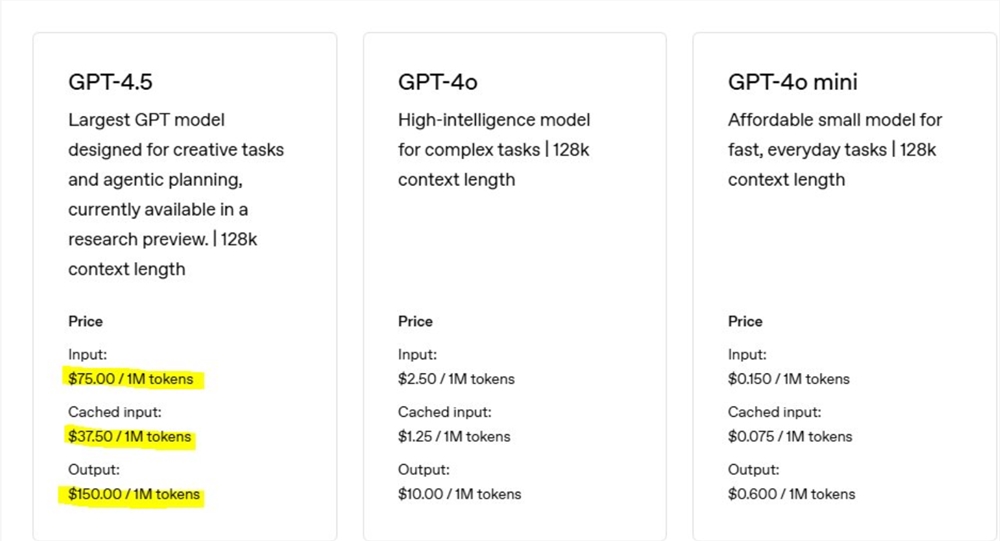Click Cached input label in GPT-4.5 card

[114, 412]
